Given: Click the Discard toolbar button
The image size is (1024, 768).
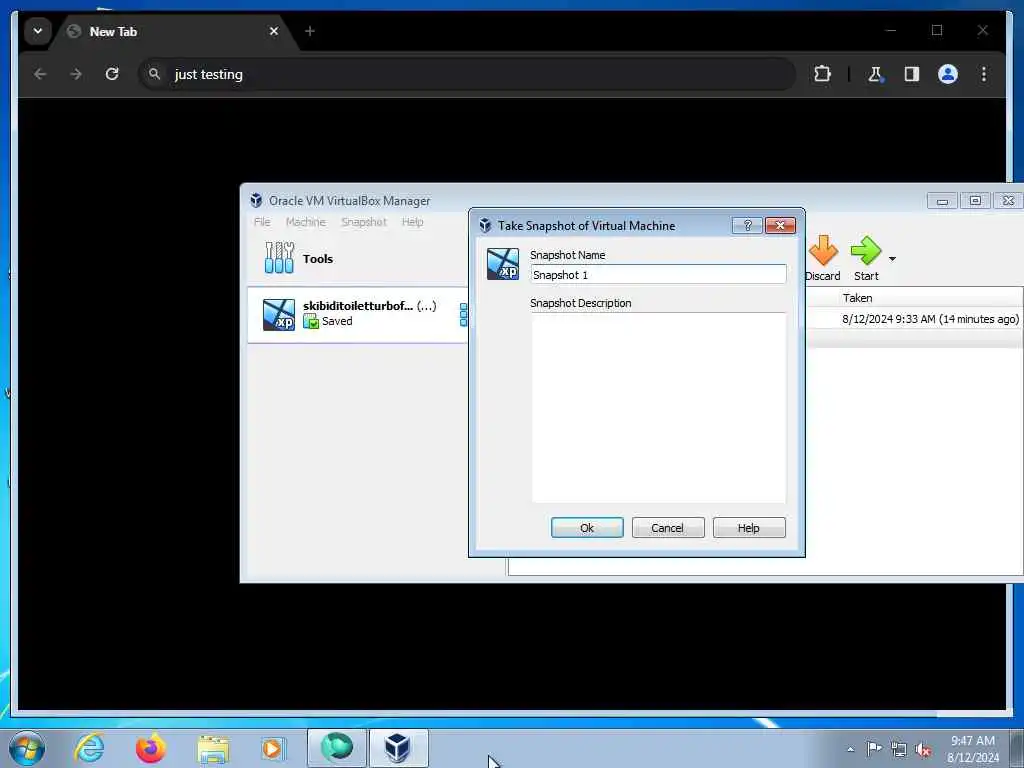Looking at the screenshot, I should (822, 259).
